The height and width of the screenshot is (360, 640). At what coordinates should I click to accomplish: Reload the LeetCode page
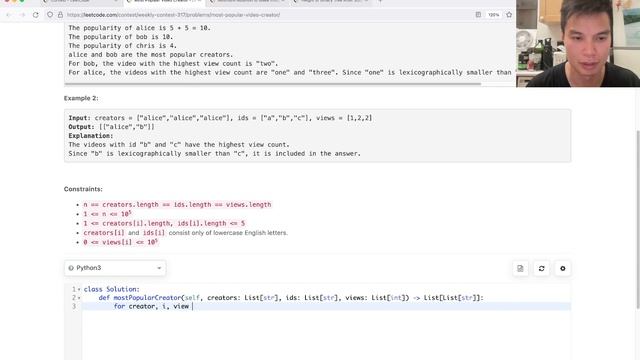[x=36, y=15]
